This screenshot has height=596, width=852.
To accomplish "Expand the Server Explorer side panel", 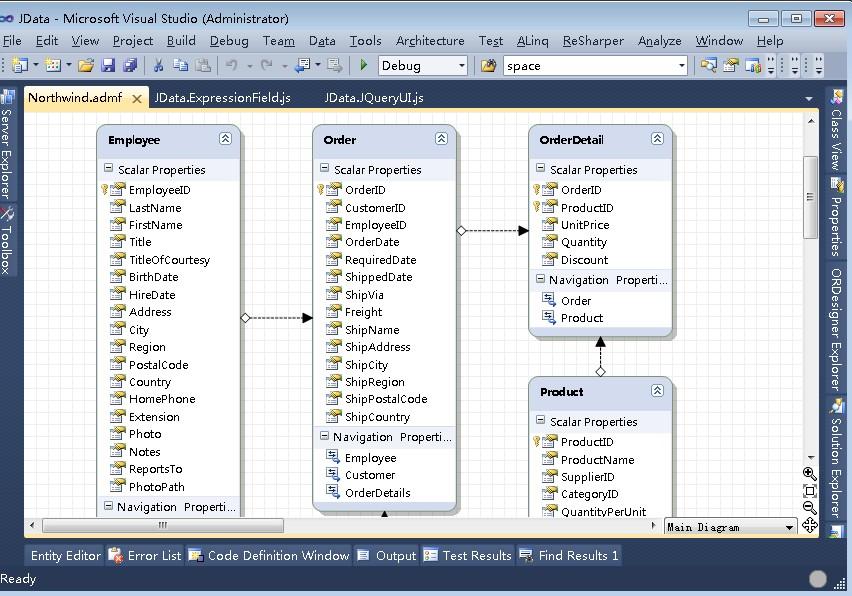I will 7,144.
